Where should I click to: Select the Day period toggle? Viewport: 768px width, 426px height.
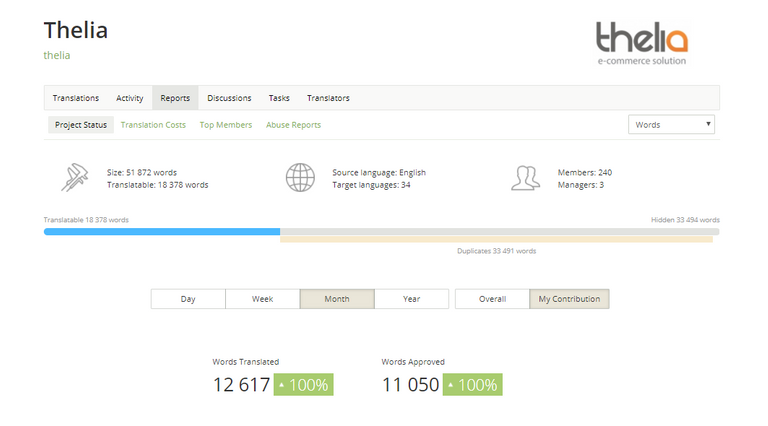click(188, 299)
